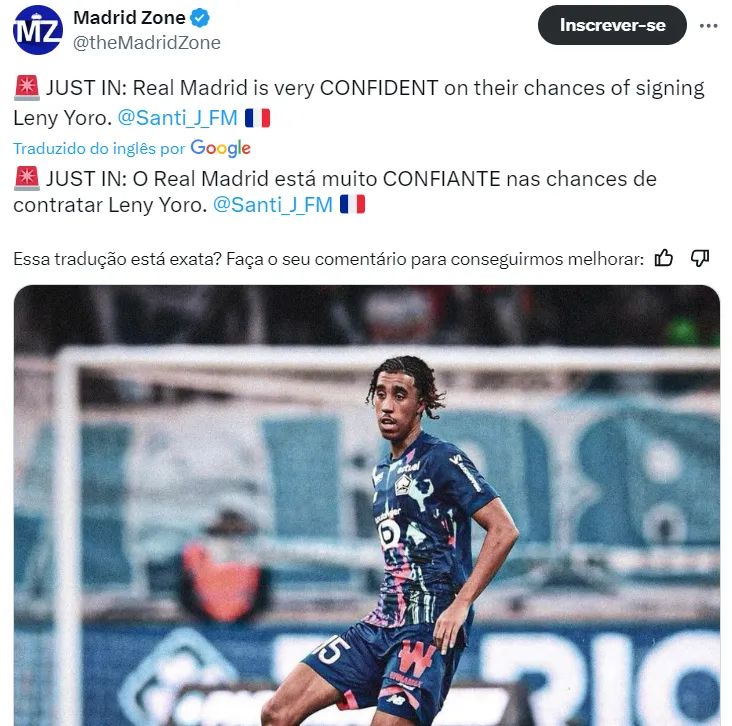Click the French flag emoji in original tweet
This screenshot has width=732, height=726.
tap(258, 118)
